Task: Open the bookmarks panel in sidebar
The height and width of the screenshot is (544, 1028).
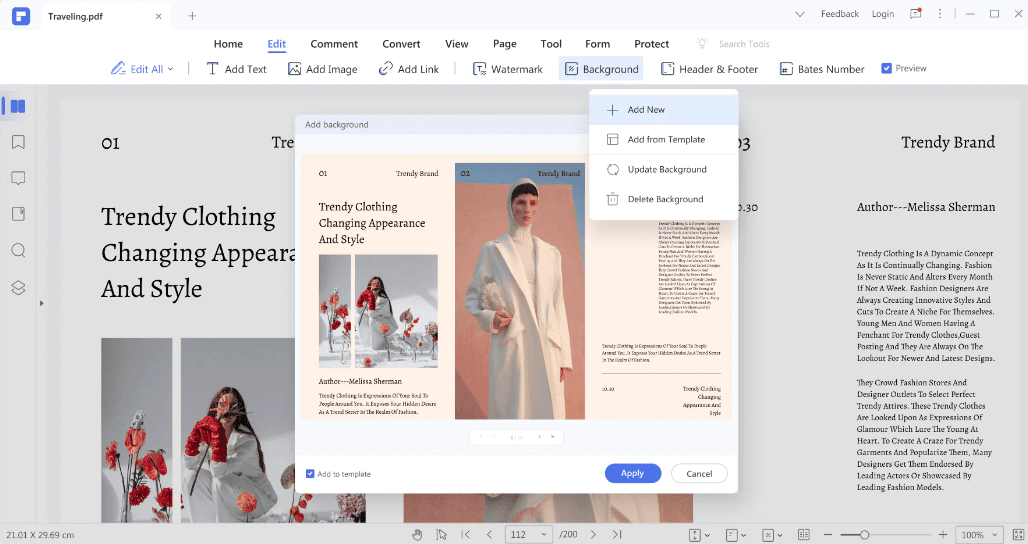Action: [18, 142]
